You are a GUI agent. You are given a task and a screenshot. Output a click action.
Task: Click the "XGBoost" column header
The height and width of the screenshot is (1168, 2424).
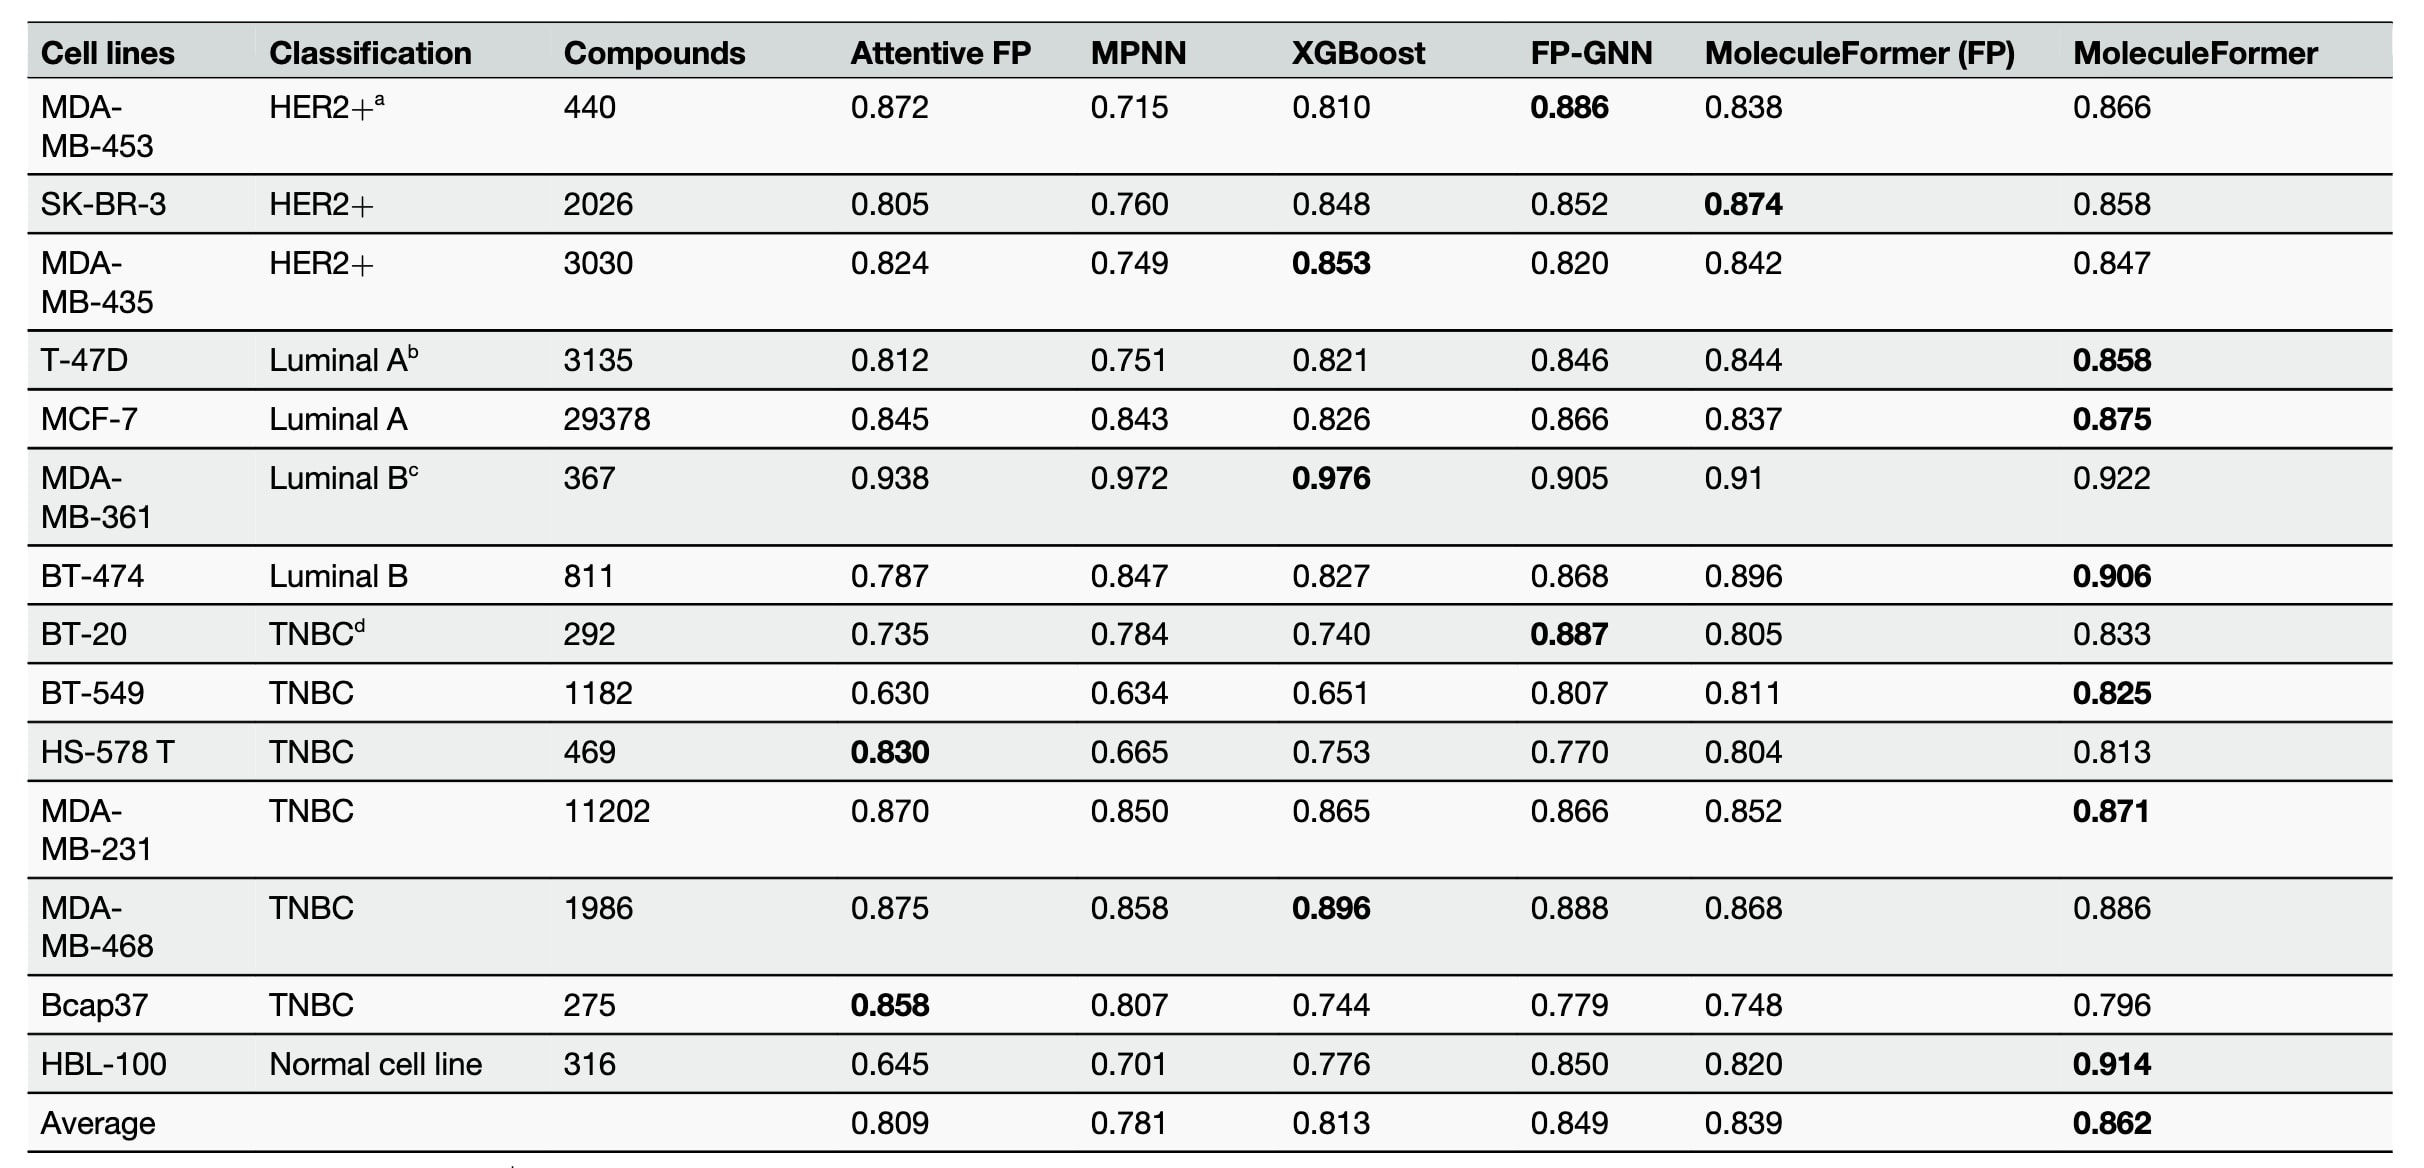[x=1358, y=53]
